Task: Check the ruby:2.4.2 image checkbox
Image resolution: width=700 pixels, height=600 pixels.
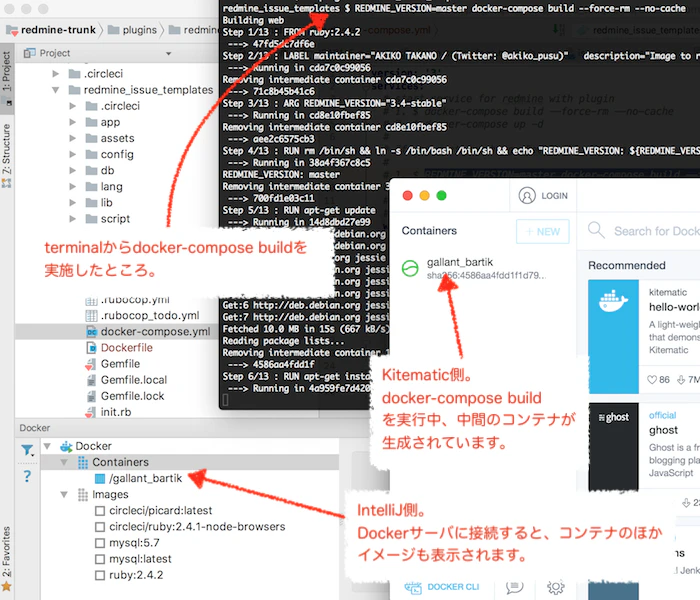Action: click(x=100, y=575)
